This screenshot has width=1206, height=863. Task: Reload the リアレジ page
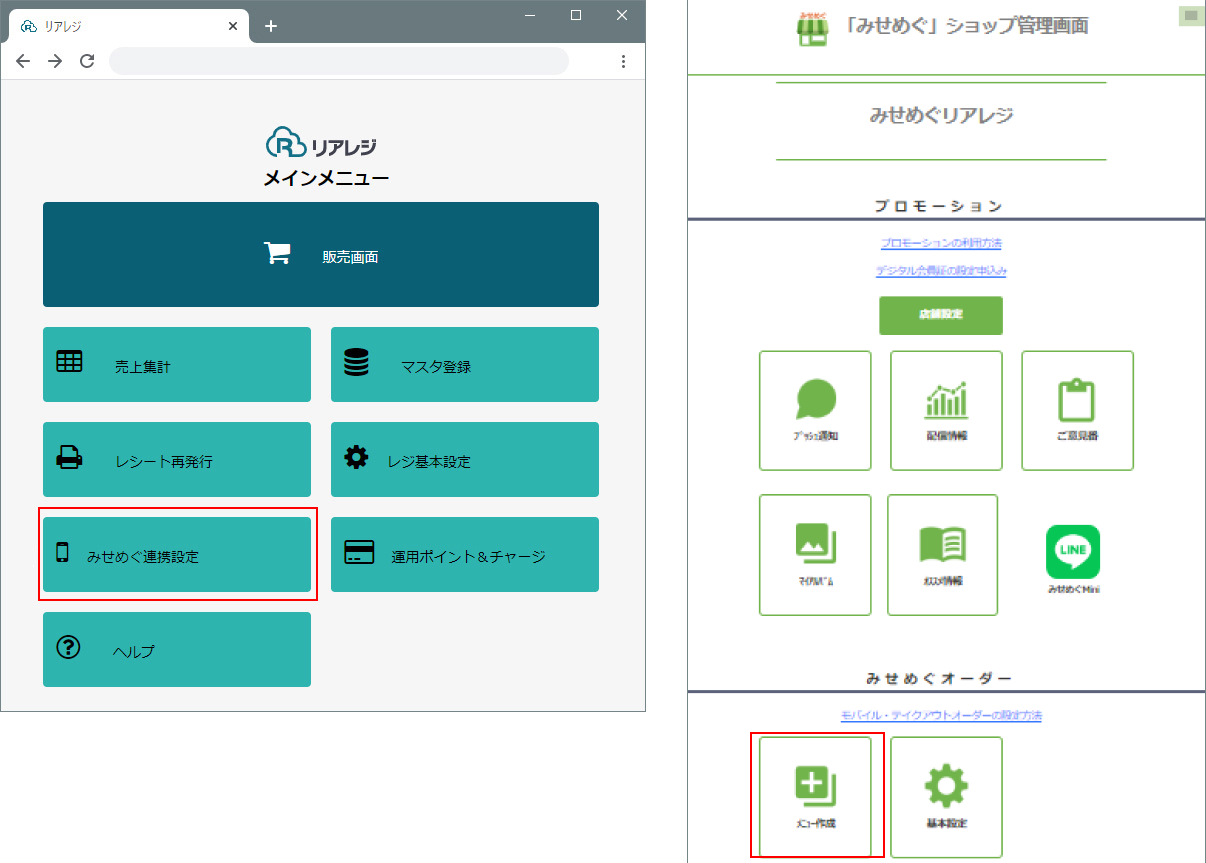tap(87, 61)
